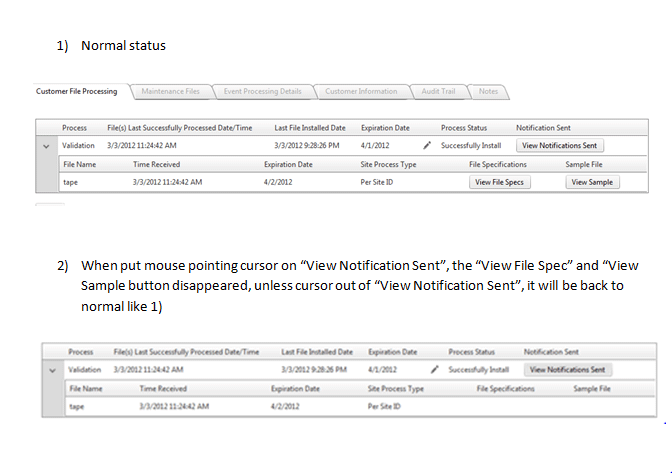Open the Notes tab
This screenshot has width=672, height=473.
[x=488, y=91]
